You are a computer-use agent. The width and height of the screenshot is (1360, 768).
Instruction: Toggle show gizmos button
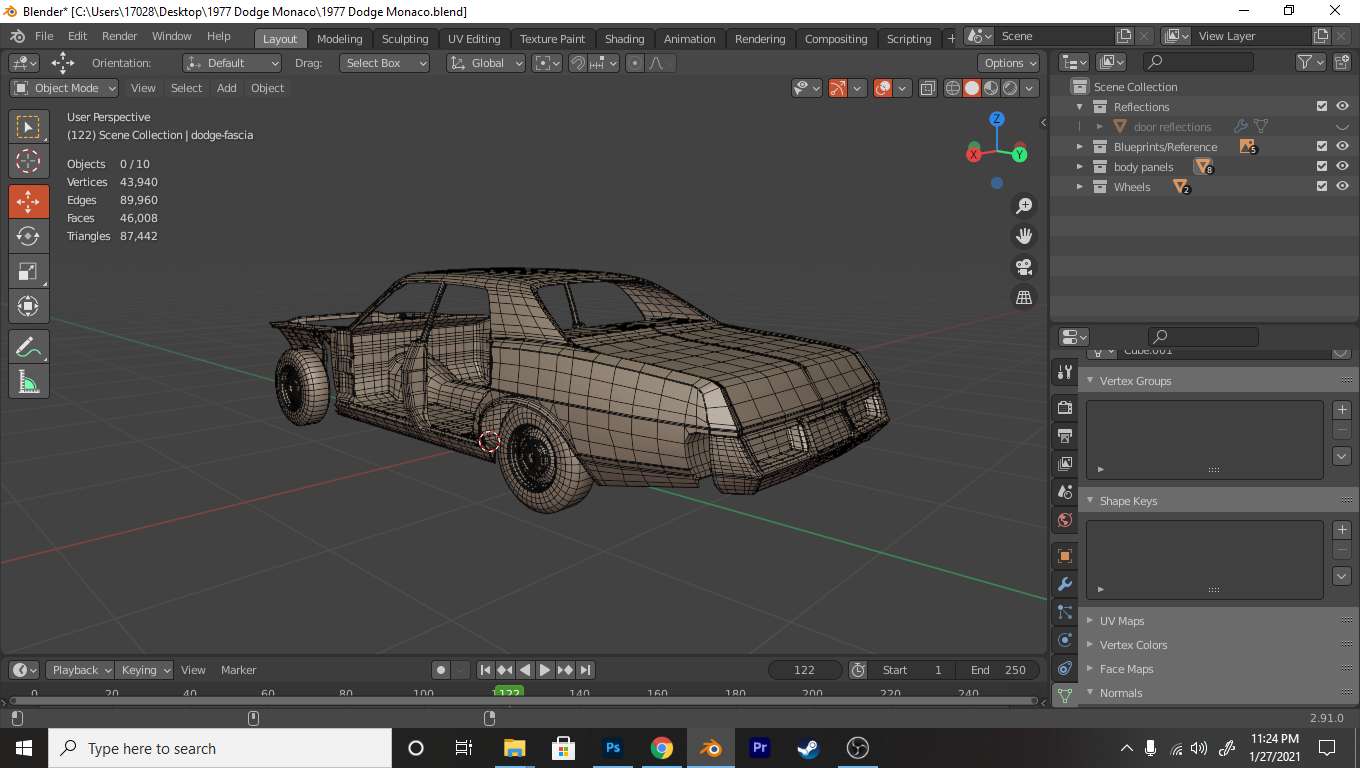839,88
